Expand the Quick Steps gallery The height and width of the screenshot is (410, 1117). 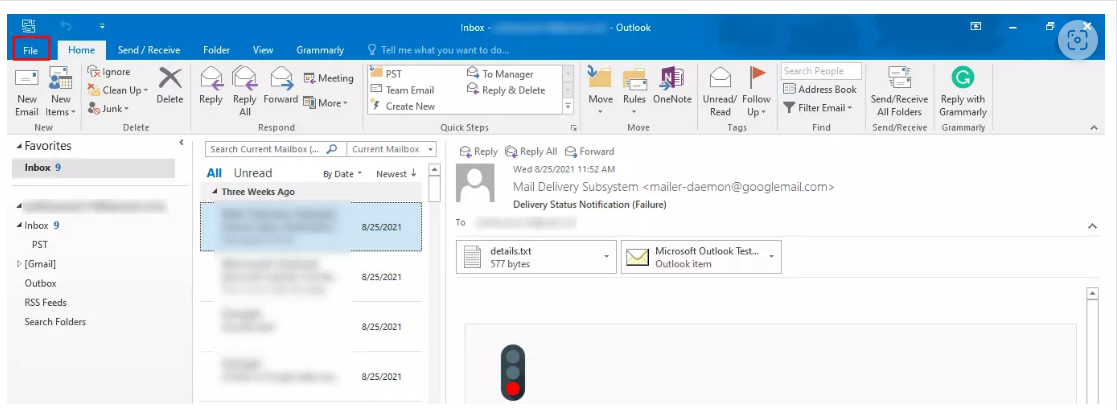click(568, 106)
